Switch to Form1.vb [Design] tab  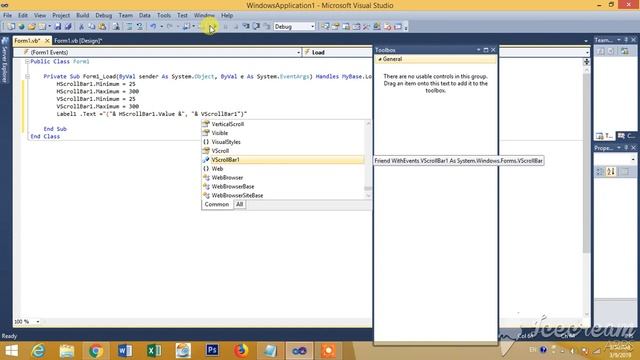[78, 41]
